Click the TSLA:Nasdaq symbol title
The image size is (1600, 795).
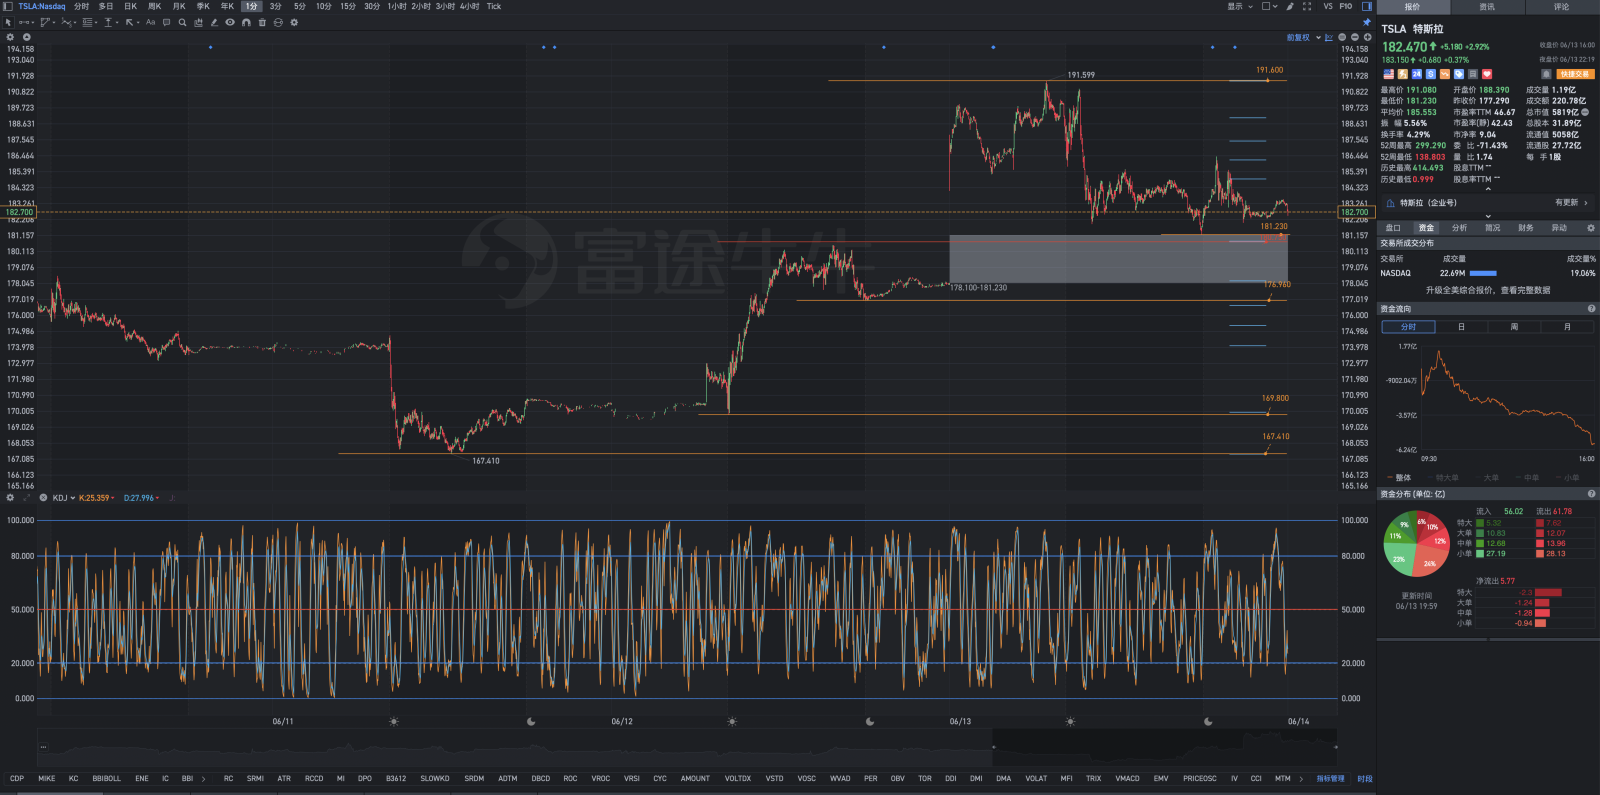coord(42,6)
